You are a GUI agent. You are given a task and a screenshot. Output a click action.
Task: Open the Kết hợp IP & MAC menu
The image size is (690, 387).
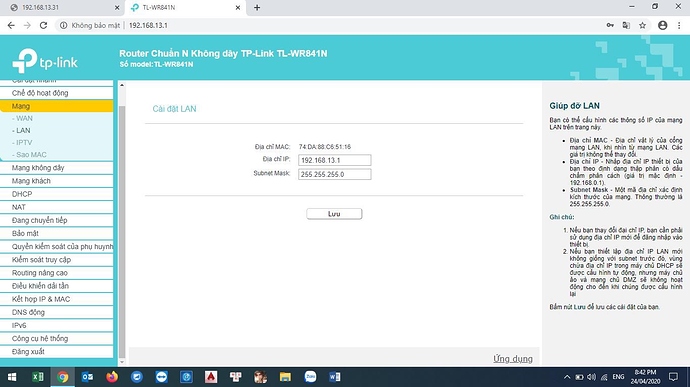(57, 299)
